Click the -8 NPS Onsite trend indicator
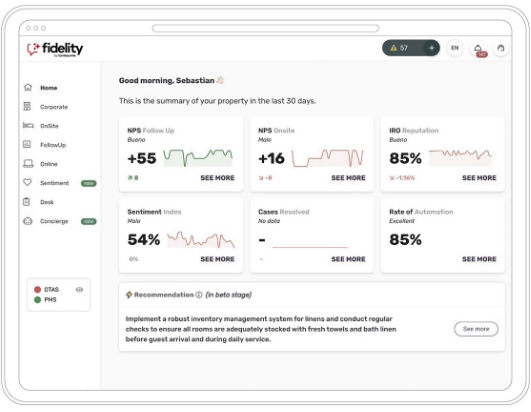The width and height of the screenshot is (531, 412). click(265, 178)
